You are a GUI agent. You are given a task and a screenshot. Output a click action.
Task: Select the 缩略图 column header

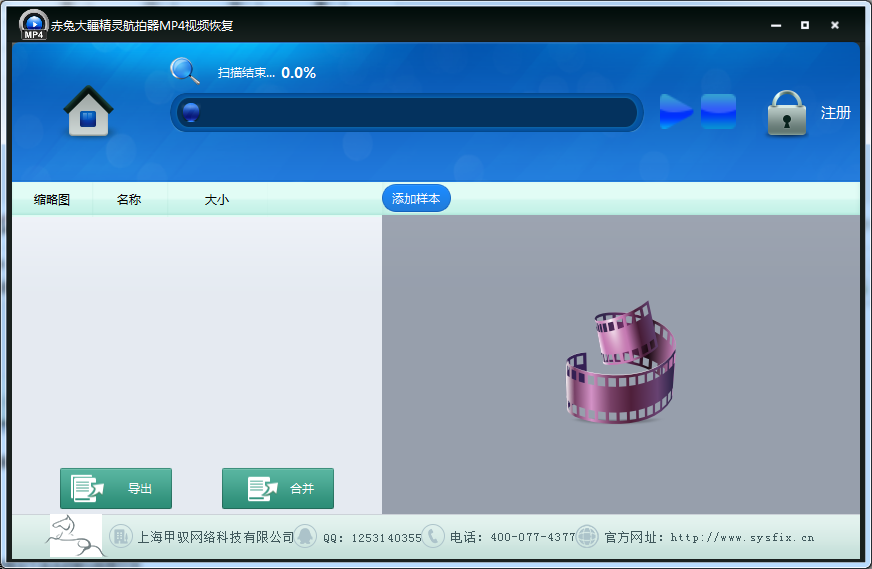(52, 199)
